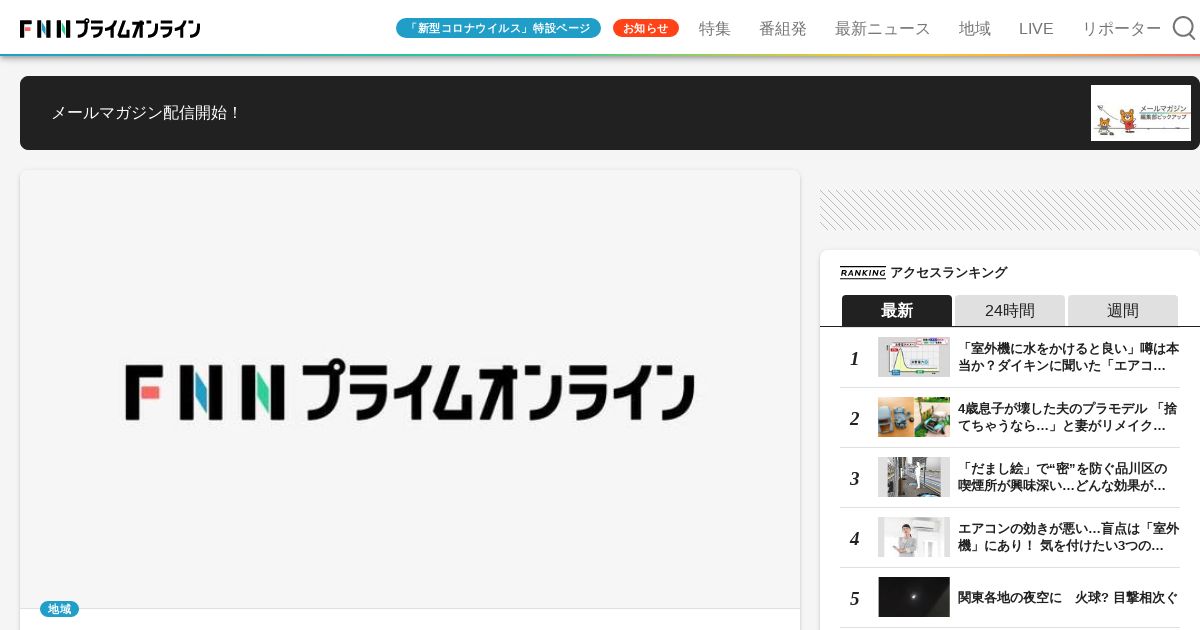The height and width of the screenshot is (630, 1200).
Task: Click the rank 5 night sky thumbnail
Action: (914, 597)
